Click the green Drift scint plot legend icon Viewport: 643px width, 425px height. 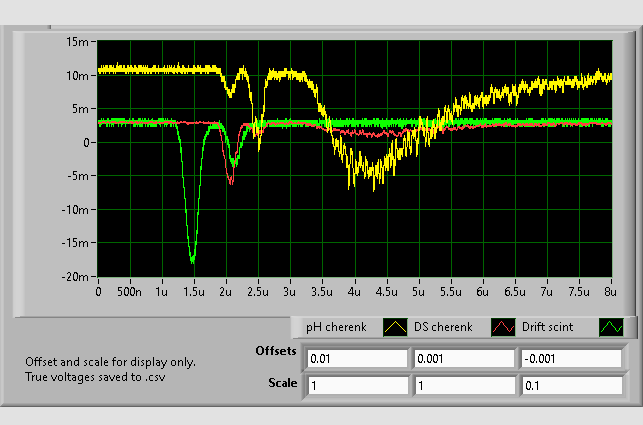pyautogui.click(x=610, y=327)
